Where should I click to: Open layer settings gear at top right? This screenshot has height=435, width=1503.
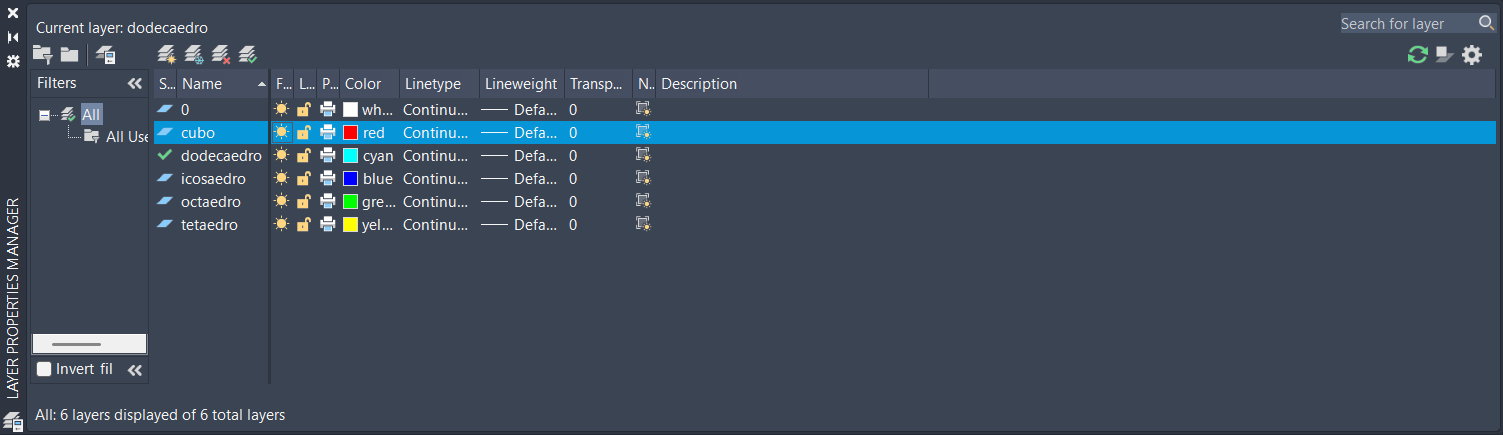[1472, 55]
